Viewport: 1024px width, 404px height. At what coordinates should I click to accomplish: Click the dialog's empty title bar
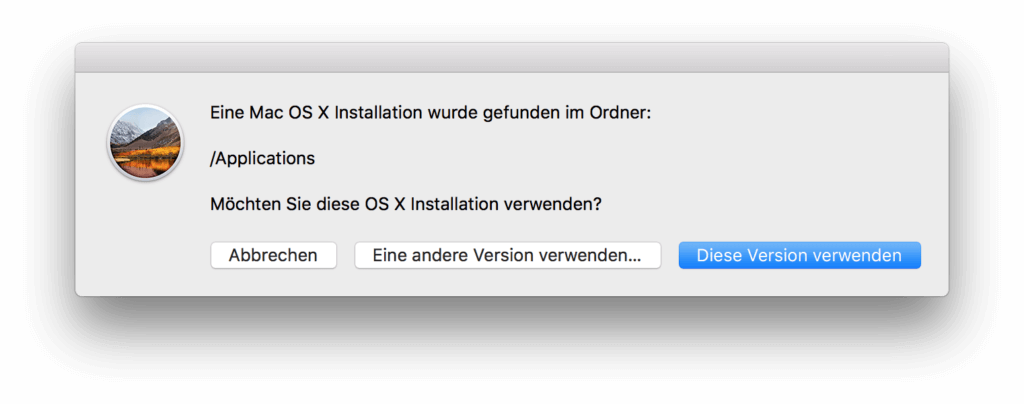tap(511, 57)
